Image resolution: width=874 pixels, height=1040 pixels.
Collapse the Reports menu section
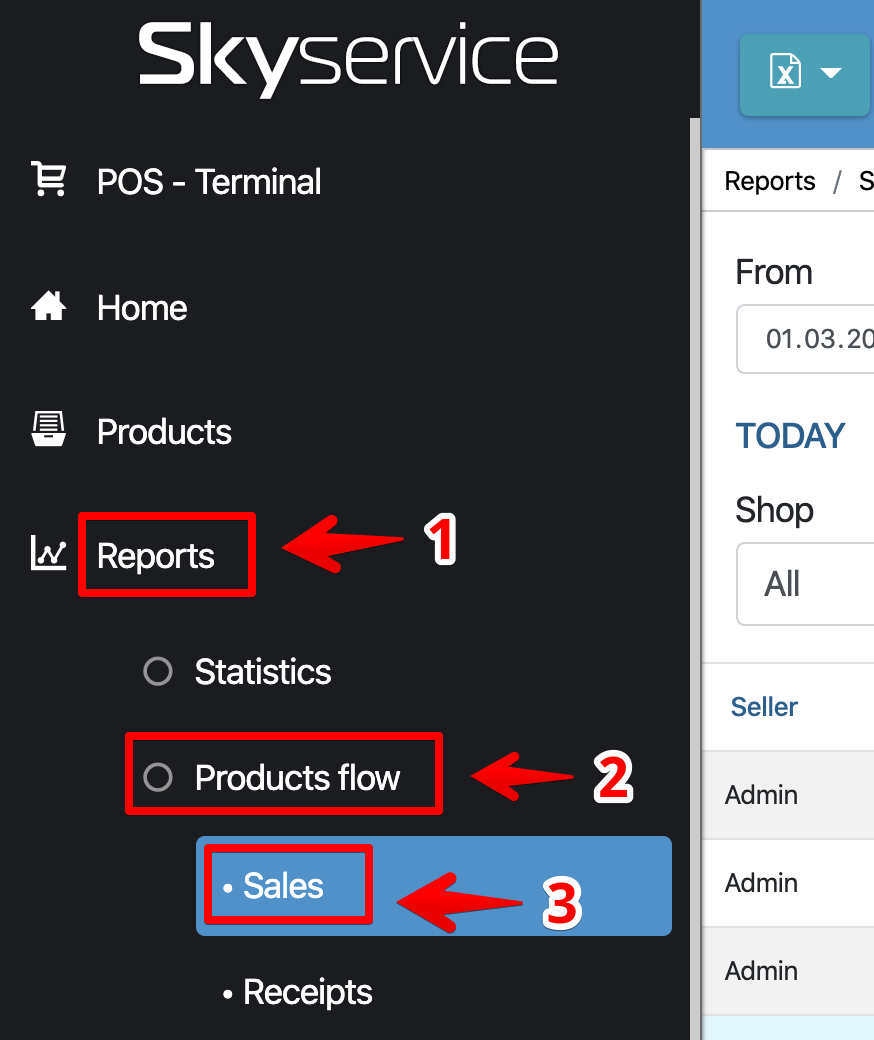coord(156,556)
